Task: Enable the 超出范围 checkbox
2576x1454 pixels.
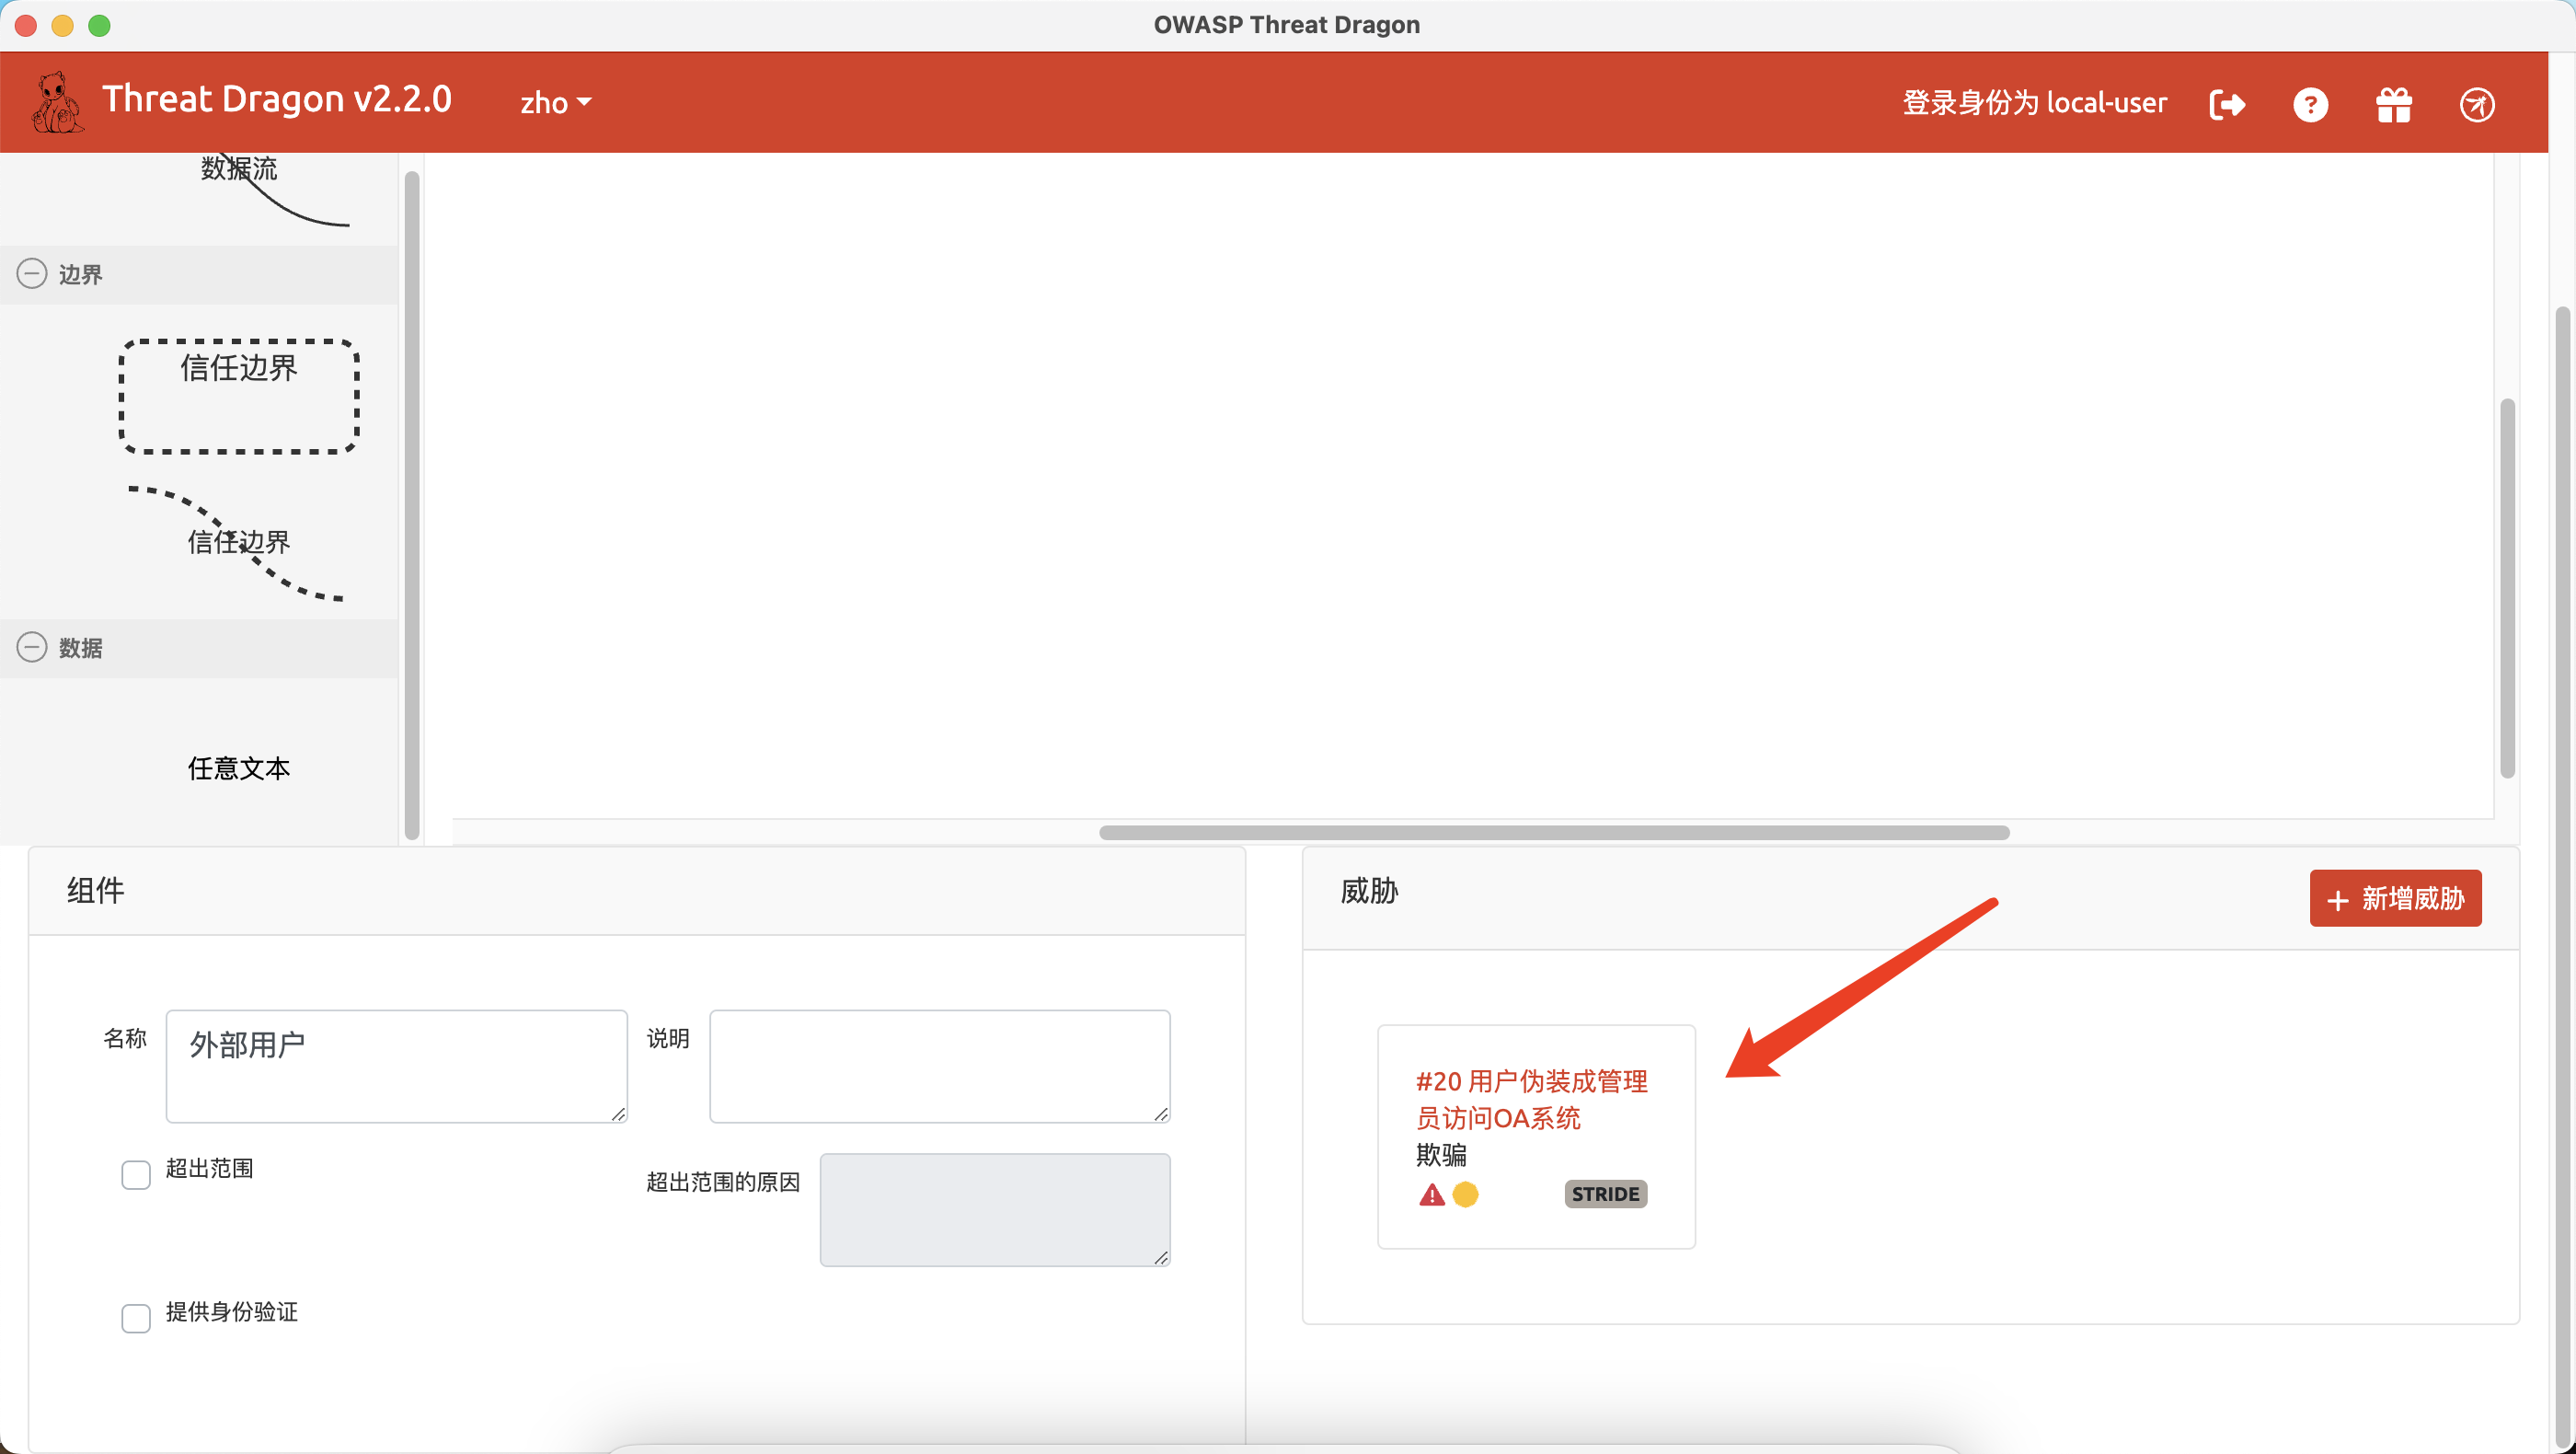Action: [x=136, y=1174]
